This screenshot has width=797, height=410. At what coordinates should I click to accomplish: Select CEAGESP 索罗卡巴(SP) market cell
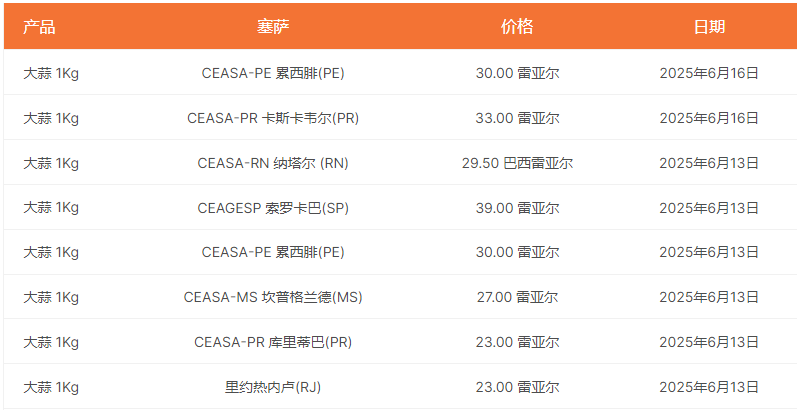273,208
